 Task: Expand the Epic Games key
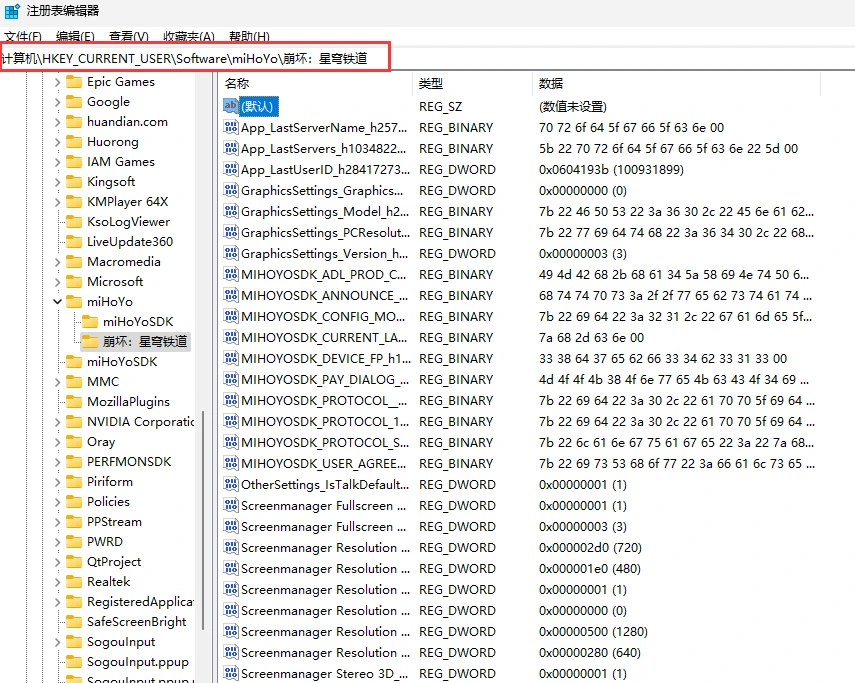pos(57,82)
